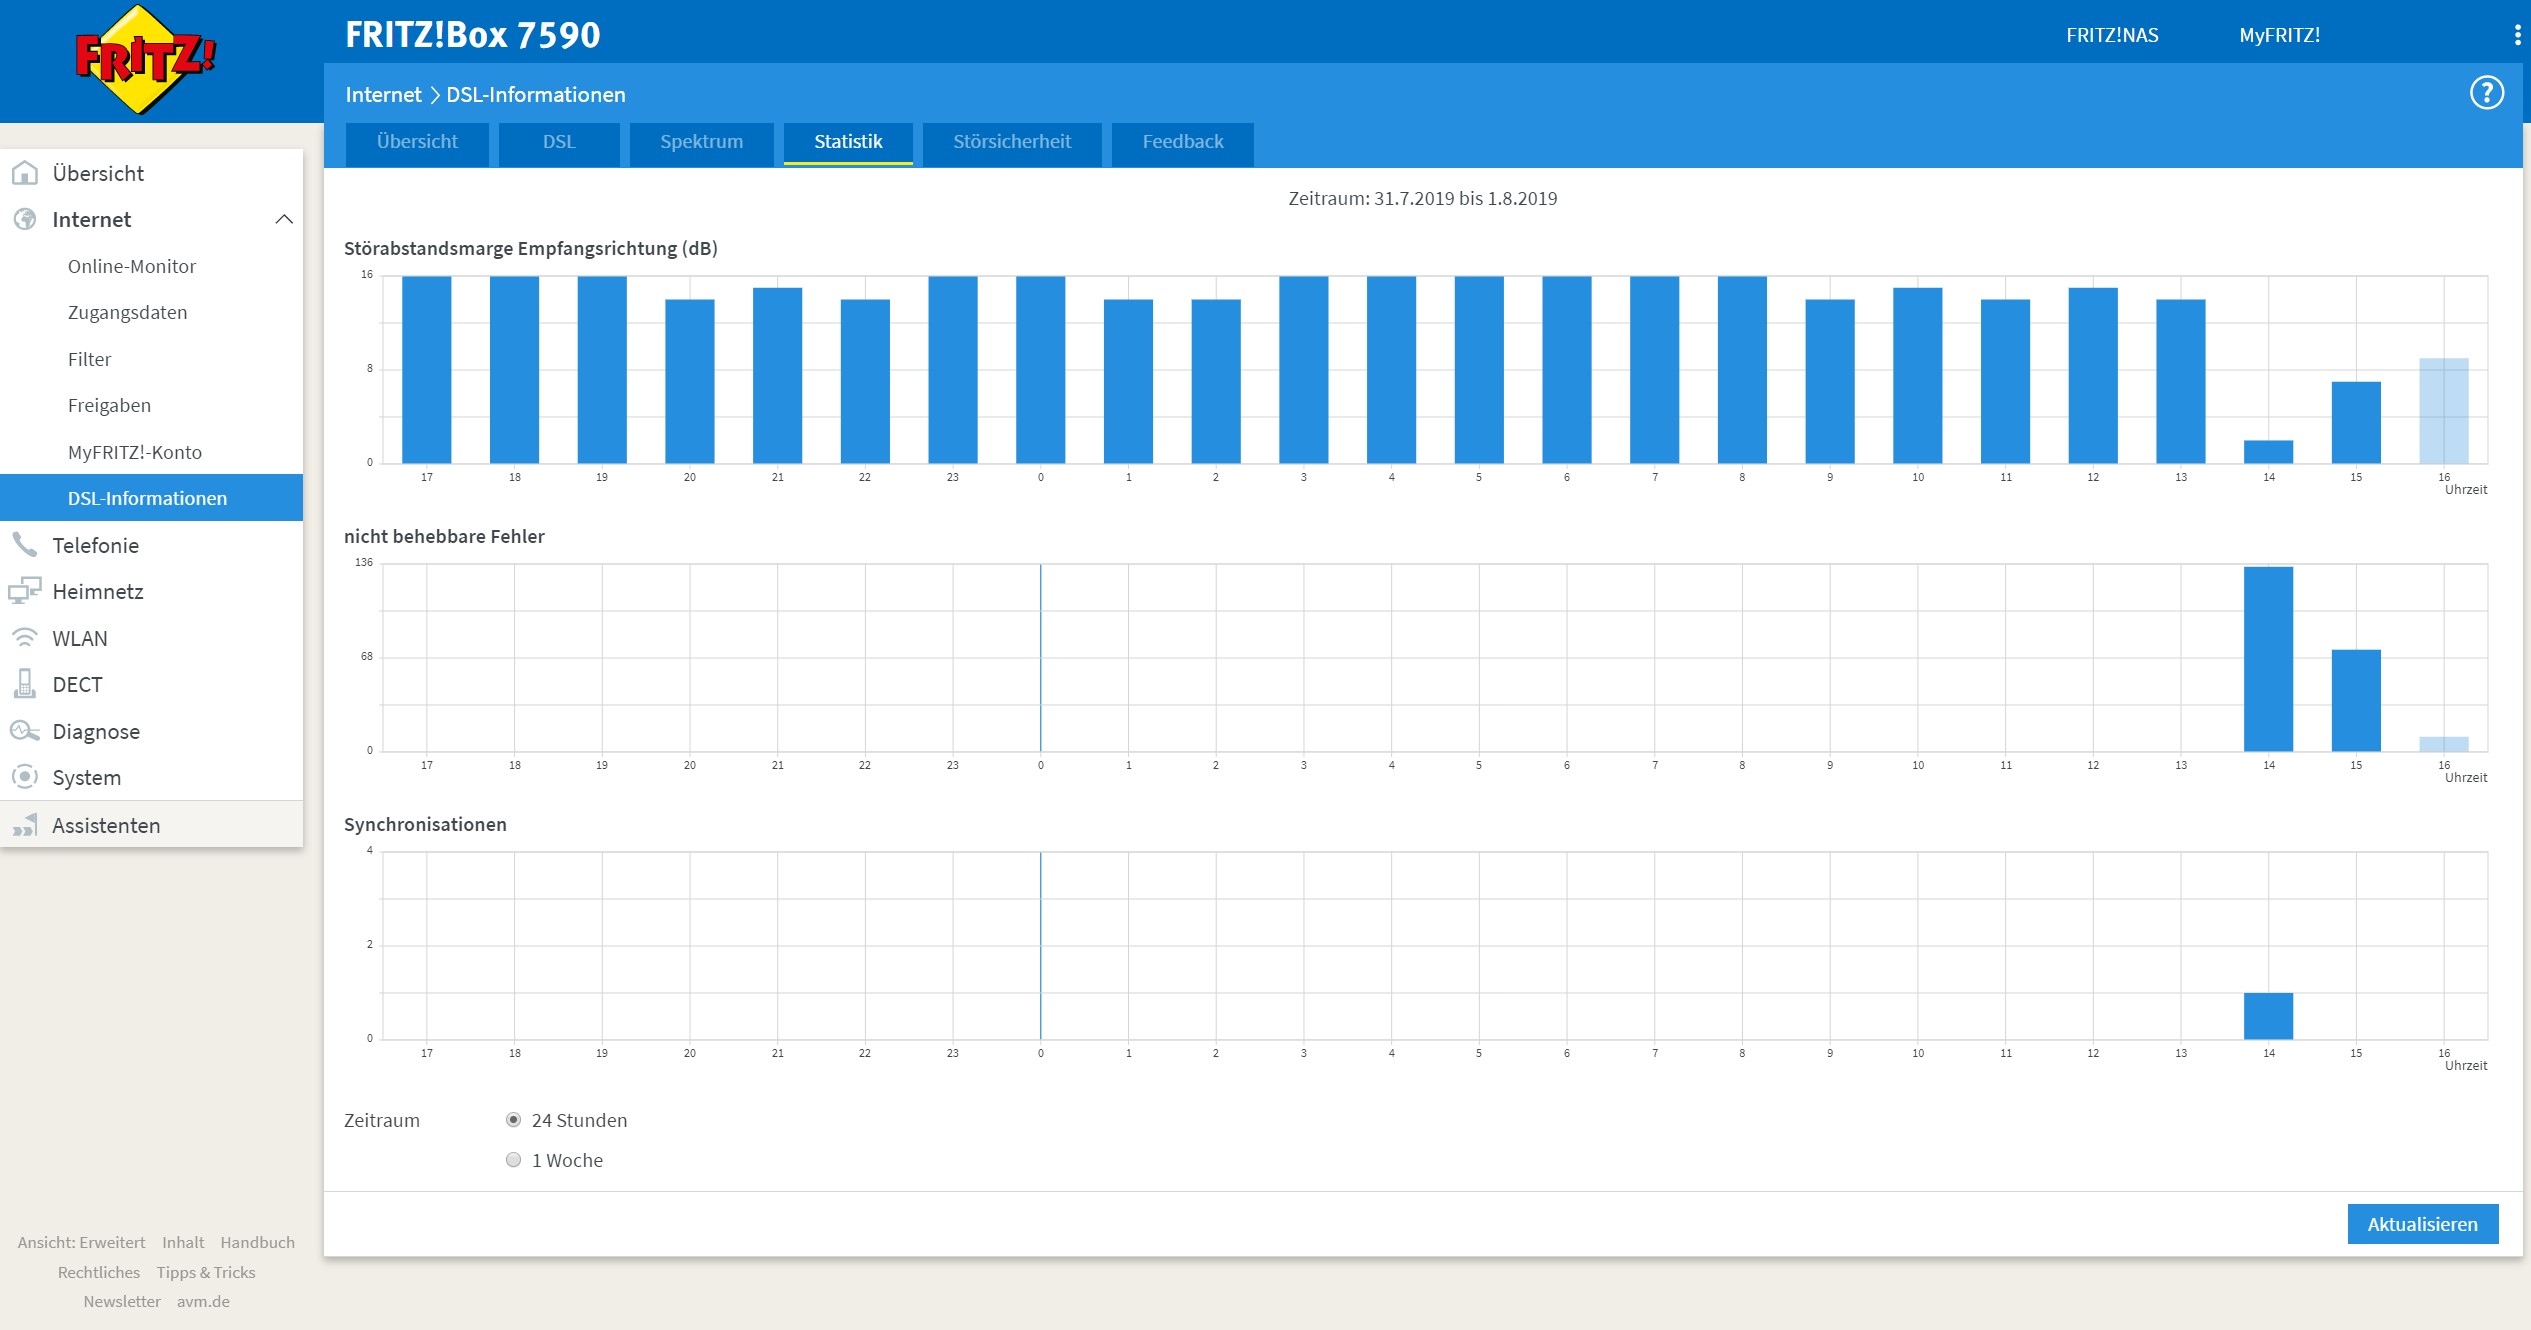Open the avm.de footer link
Image resolution: width=2531 pixels, height=1330 pixels.
point(203,1301)
